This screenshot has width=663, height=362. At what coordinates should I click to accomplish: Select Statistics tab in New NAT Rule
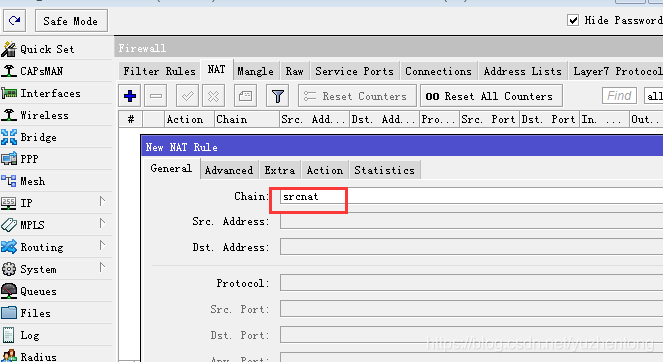pyautogui.click(x=385, y=170)
